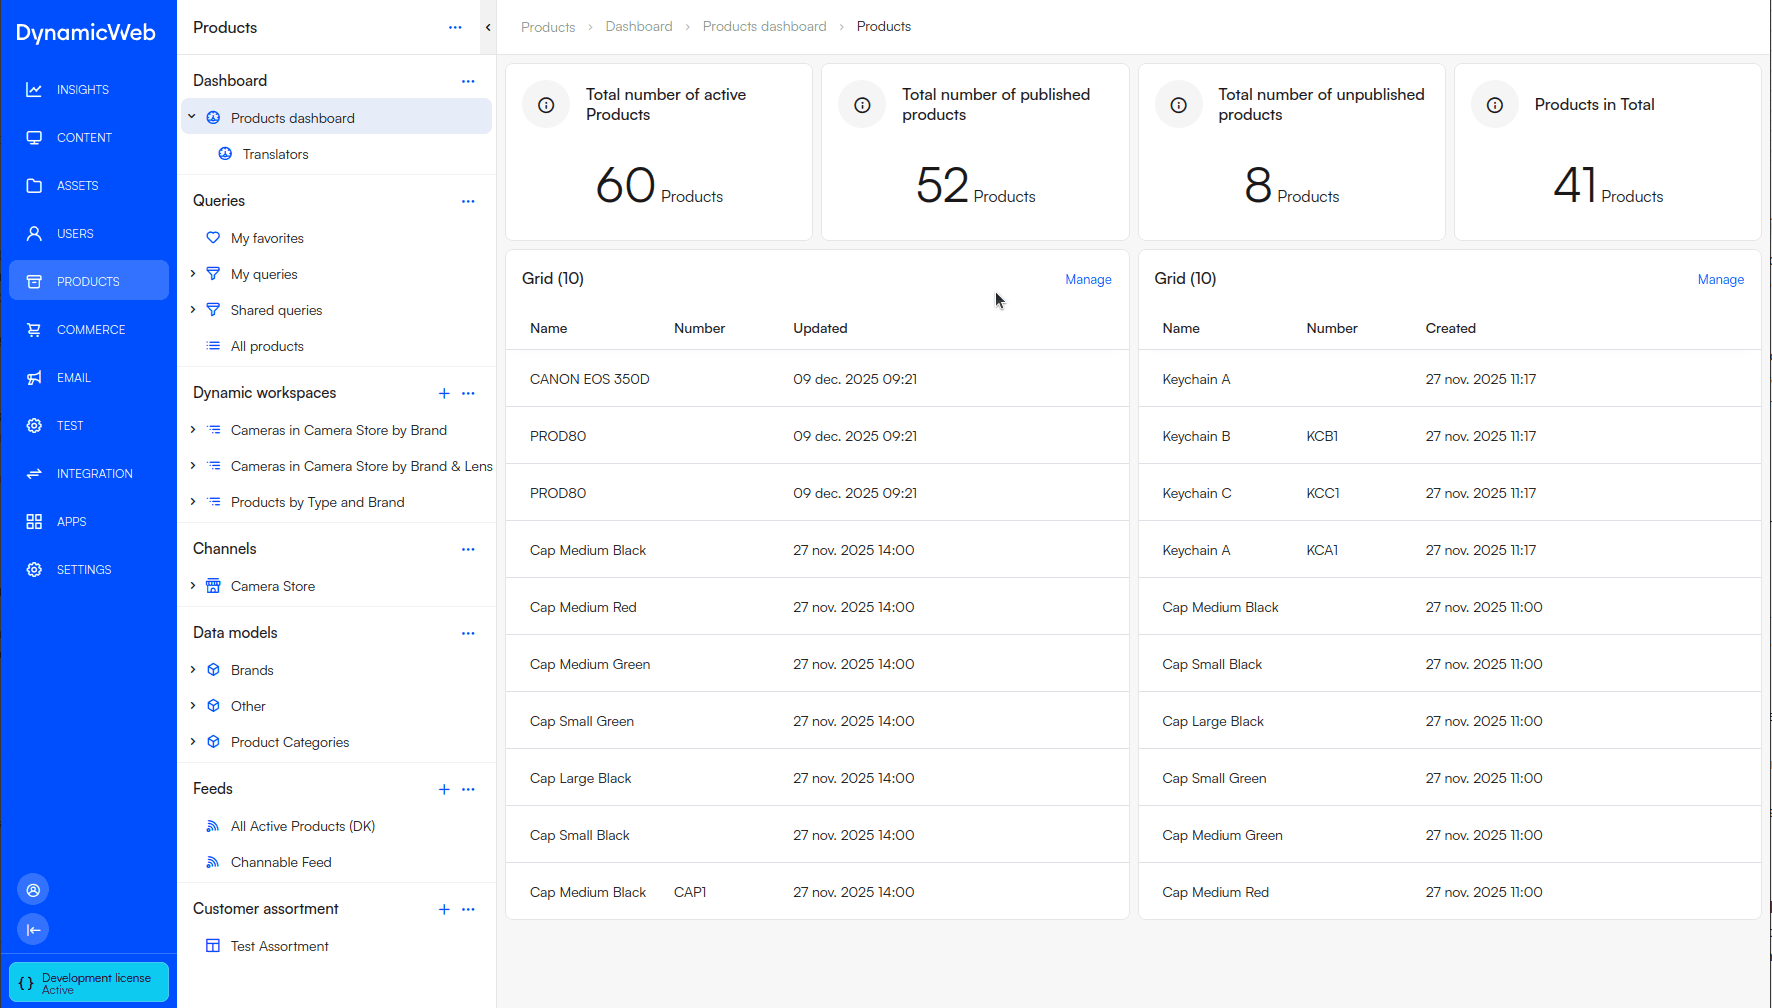Click the collapse sidebar arrow icon
This screenshot has width=1772, height=1008.
click(x=33, y=930)
